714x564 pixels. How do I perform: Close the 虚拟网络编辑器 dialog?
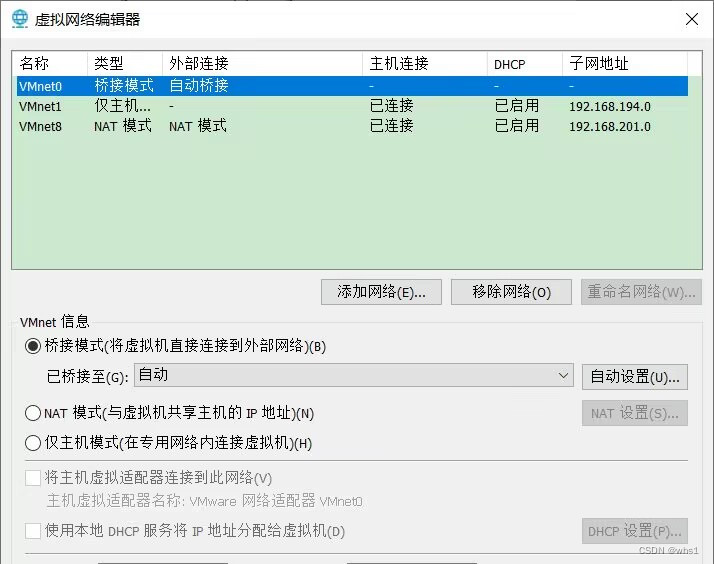pyautogui.click(x=692, y=19)
